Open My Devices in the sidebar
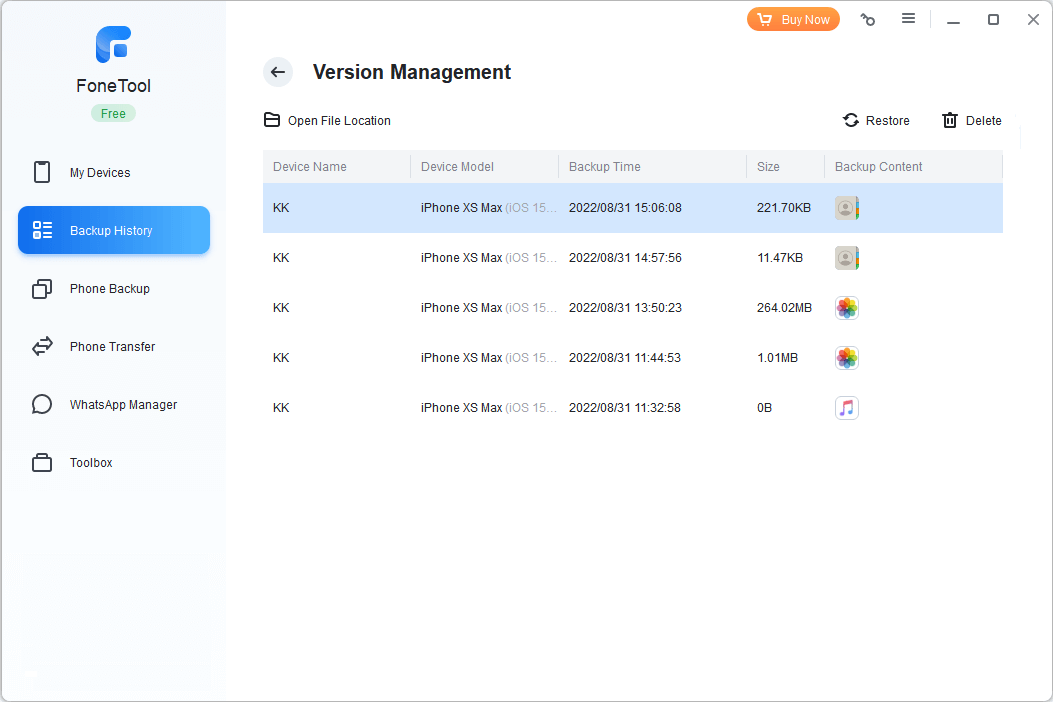This screenshot has height=702, width=1053. pos(100,173)
